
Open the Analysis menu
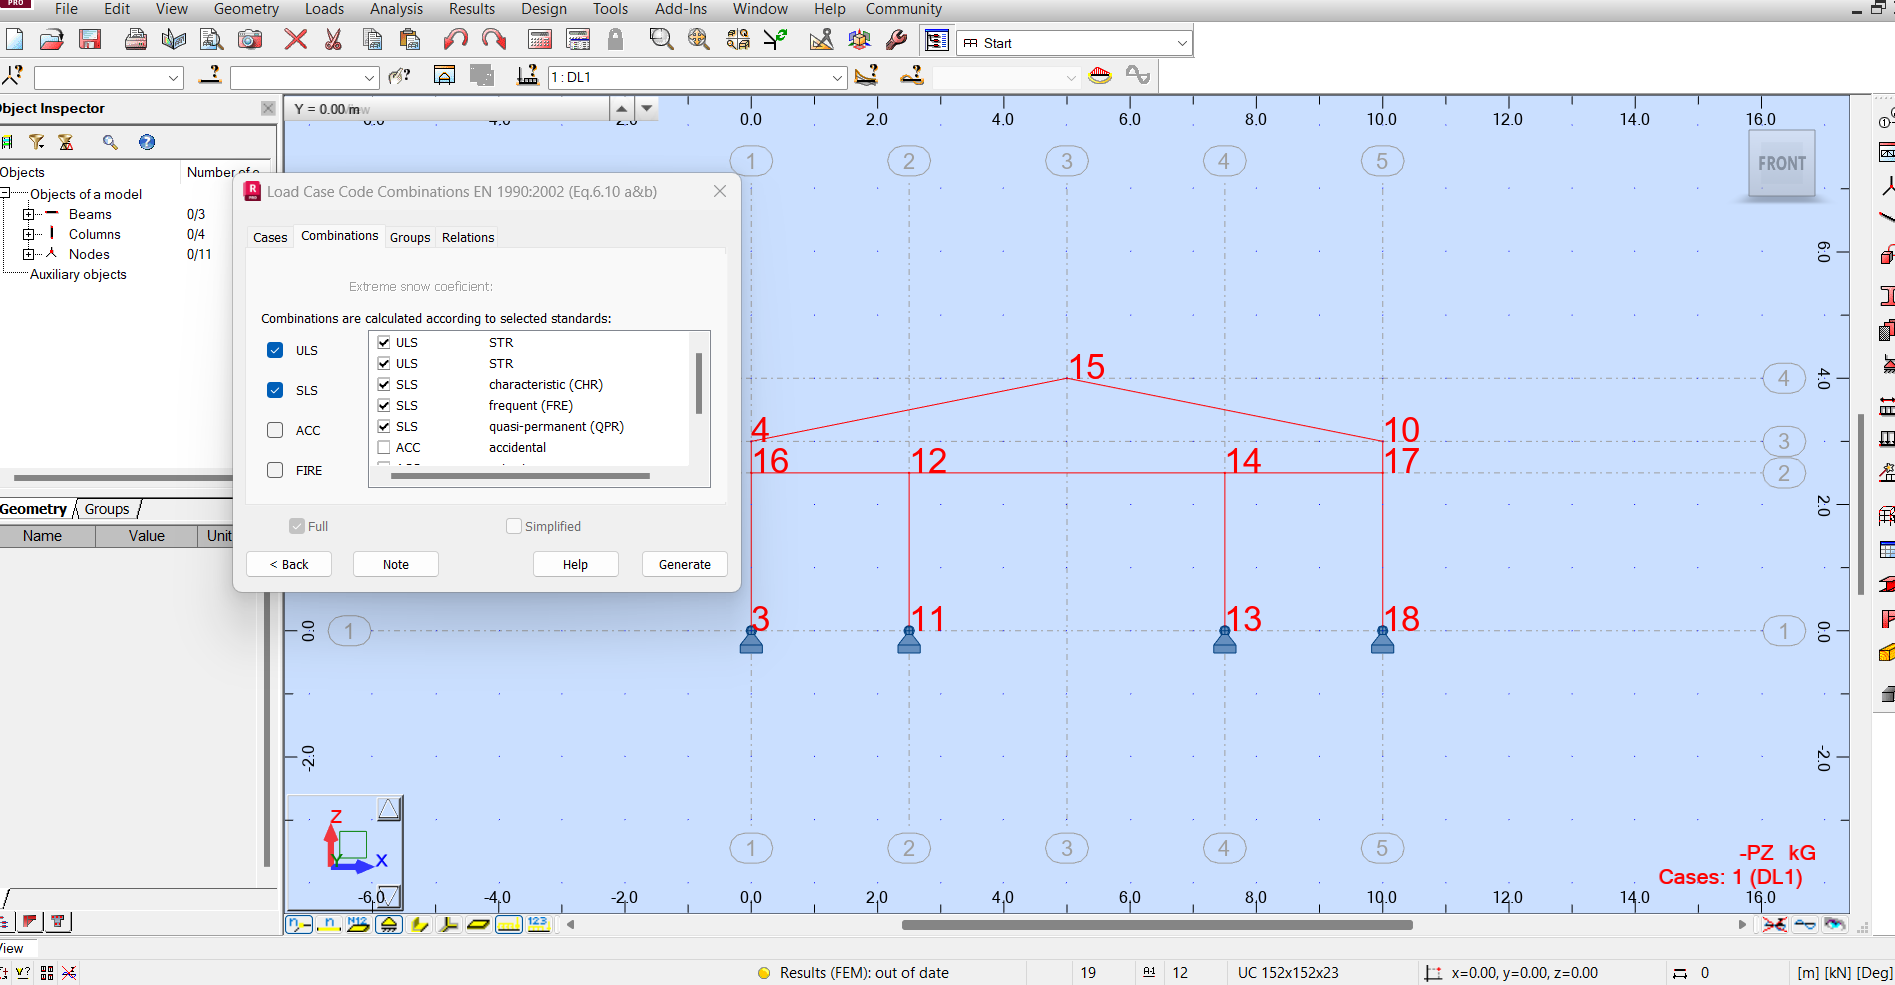point(396,9)
